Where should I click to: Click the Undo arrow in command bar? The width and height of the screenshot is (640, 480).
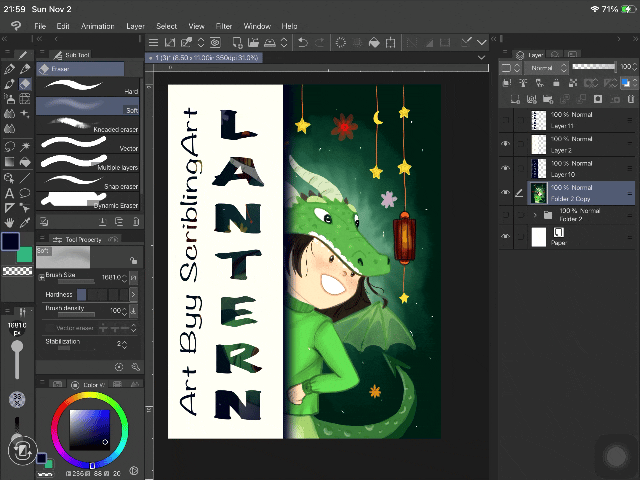click(303, 42)
